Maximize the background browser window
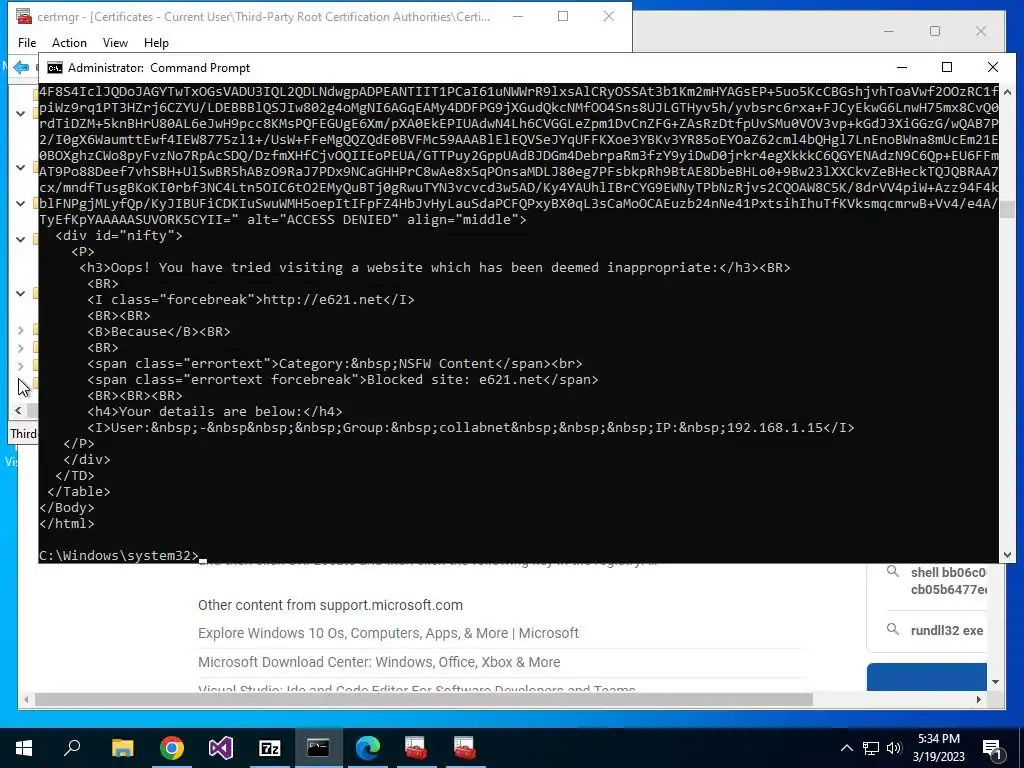 [935, 31]
